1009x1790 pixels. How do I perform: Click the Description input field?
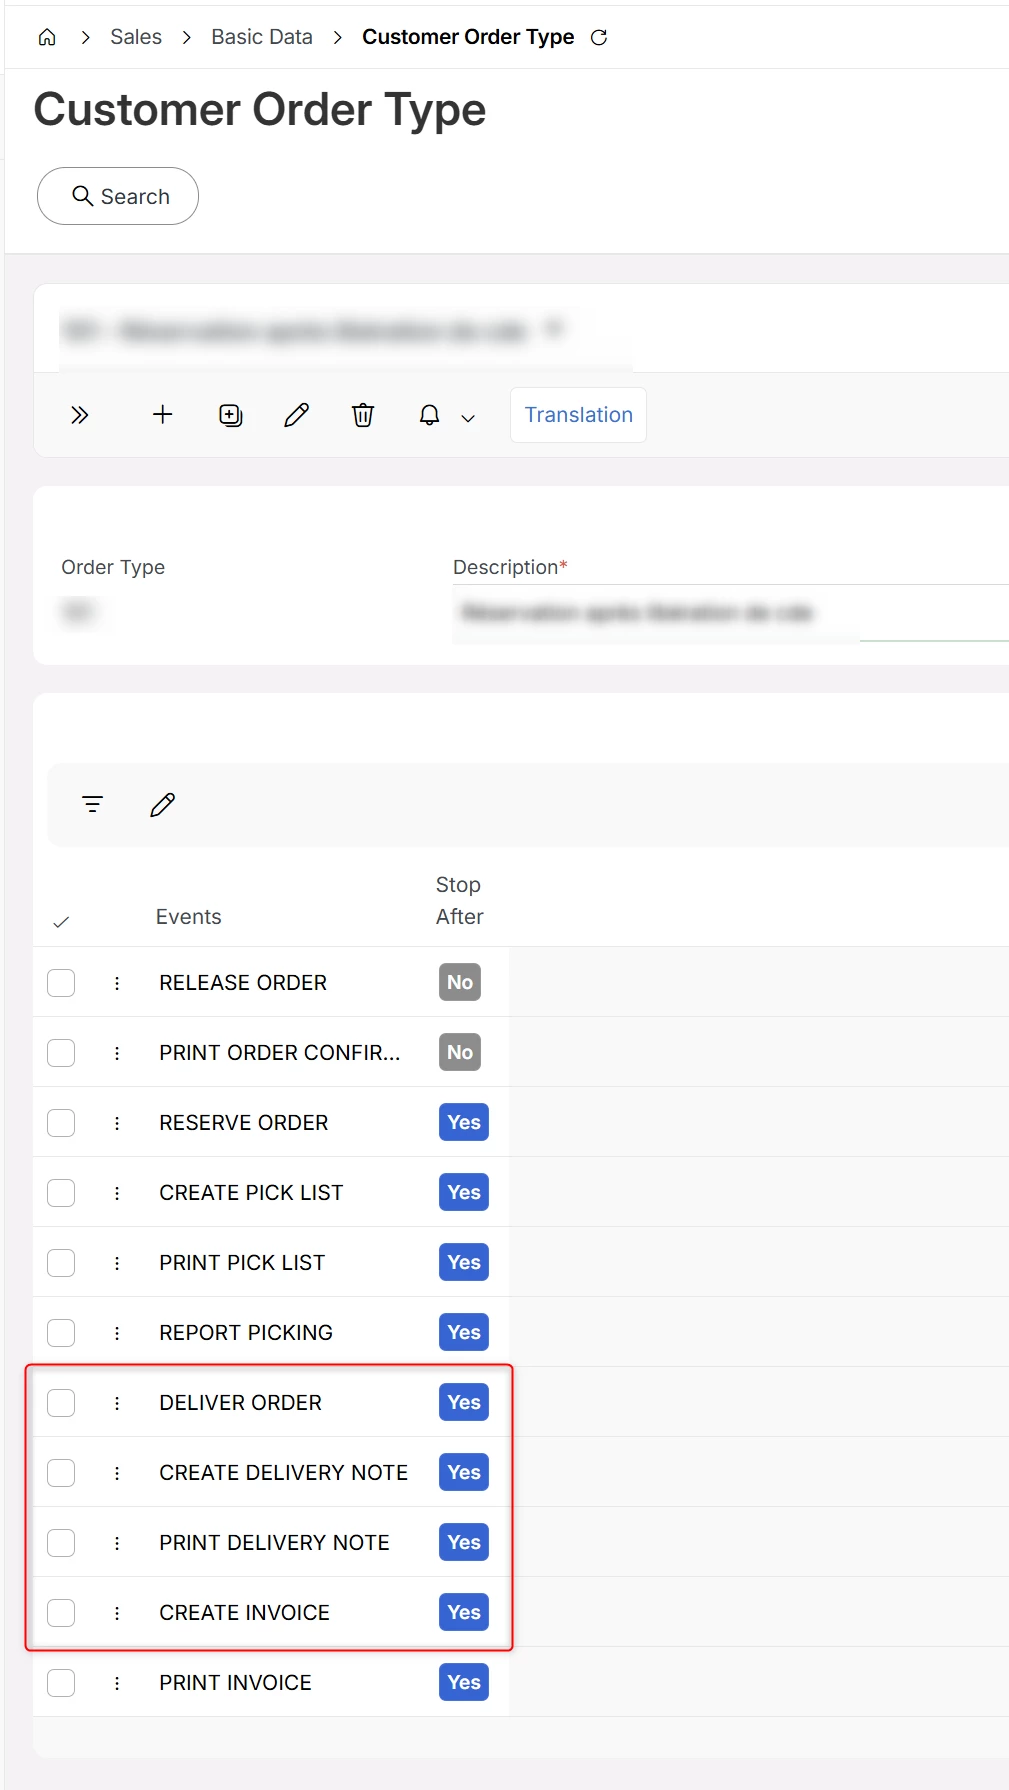pos(730,613)
